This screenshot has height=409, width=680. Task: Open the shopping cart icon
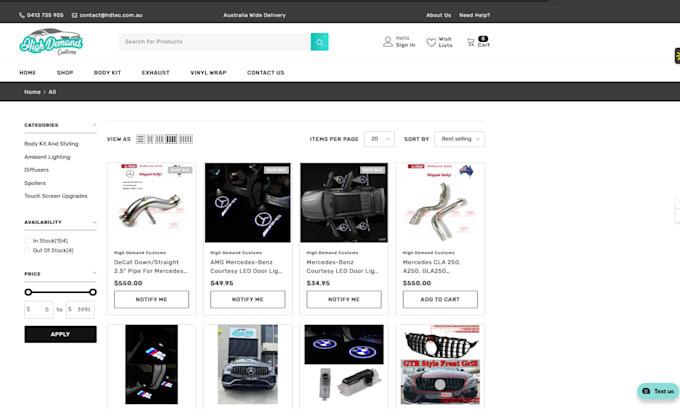[x=471, y=42]
